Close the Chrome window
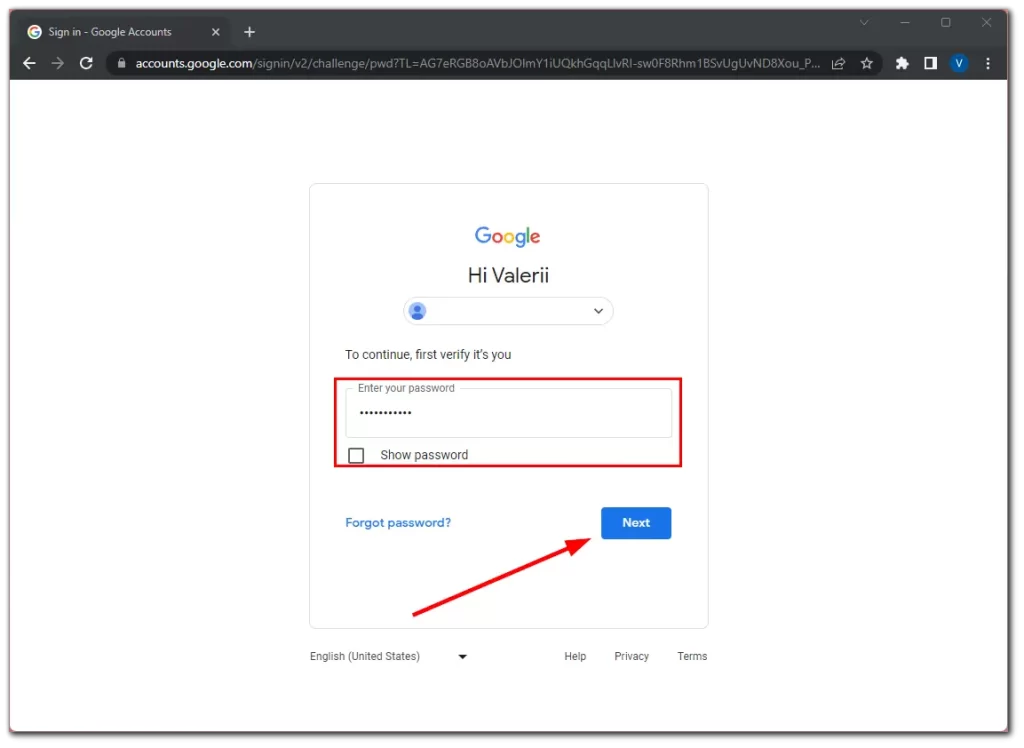 986,22
